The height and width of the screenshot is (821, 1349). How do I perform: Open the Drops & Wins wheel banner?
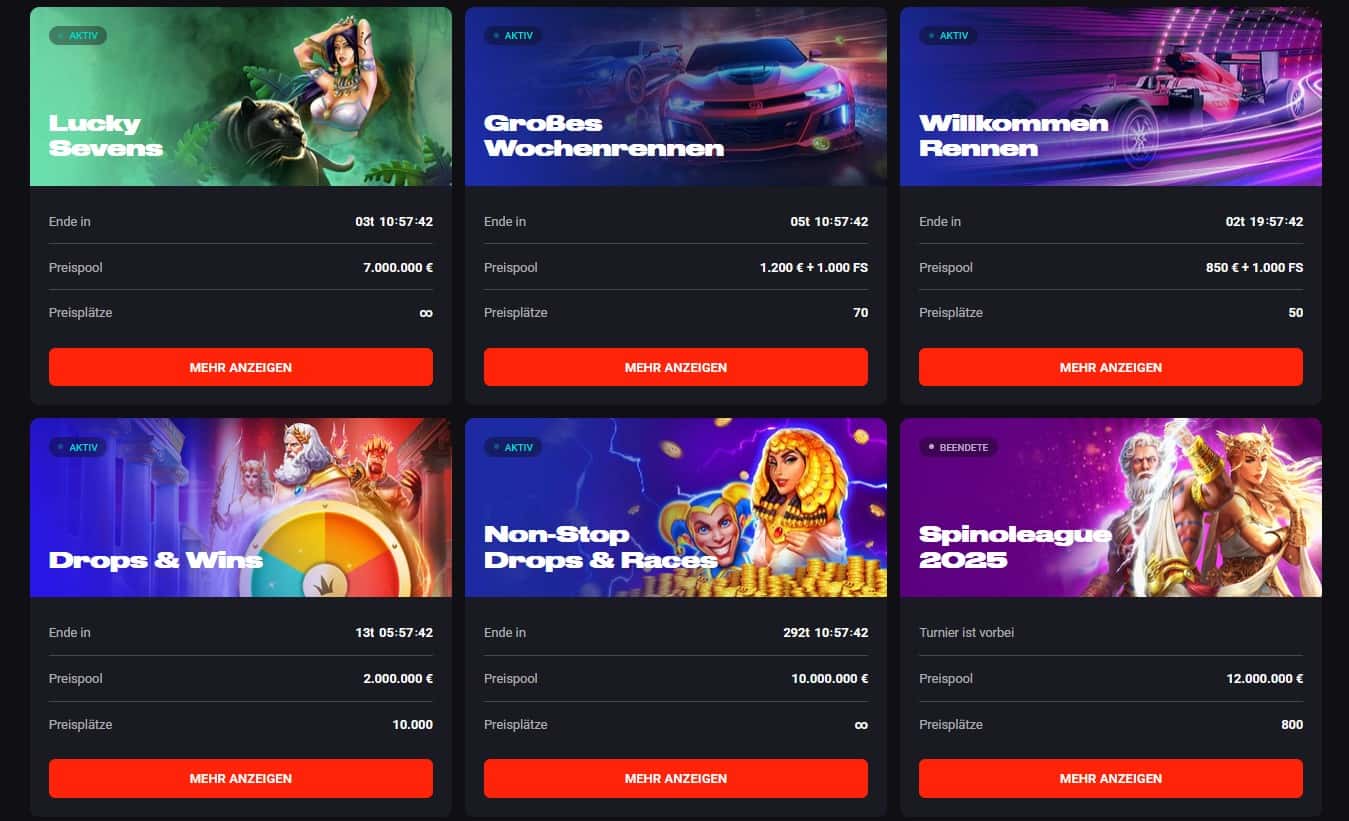pyautogui.click(x=241, y=507)
